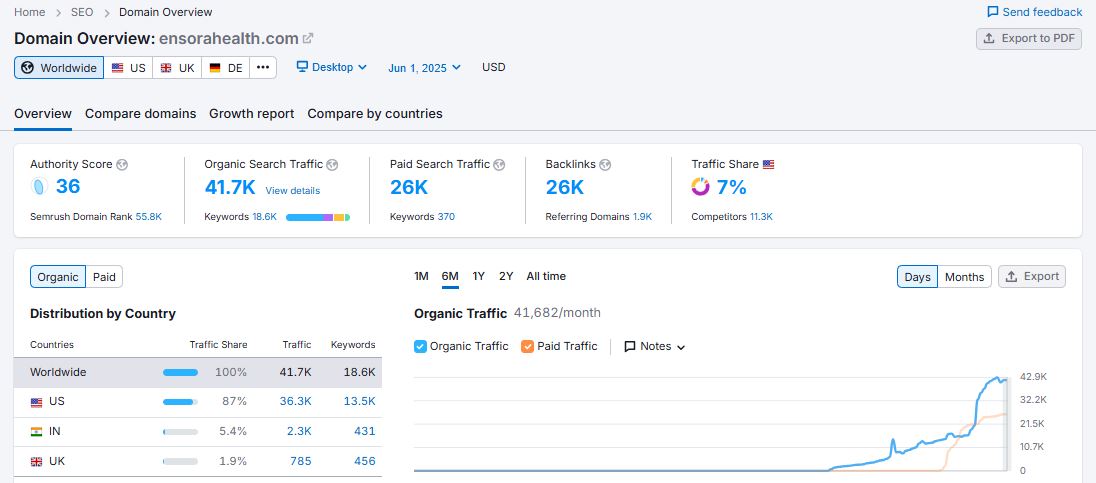Open the Desktop device dropdown

point(332,67)
